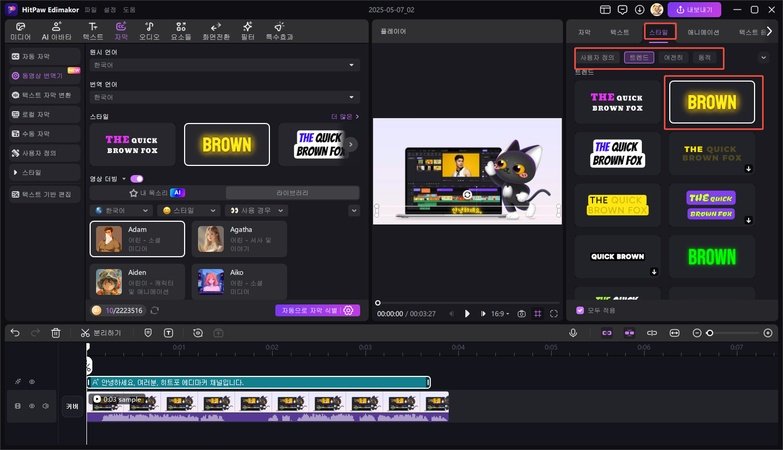
Task: Switch to 텍스트 tab in right panel
Action: pos(620,32)
